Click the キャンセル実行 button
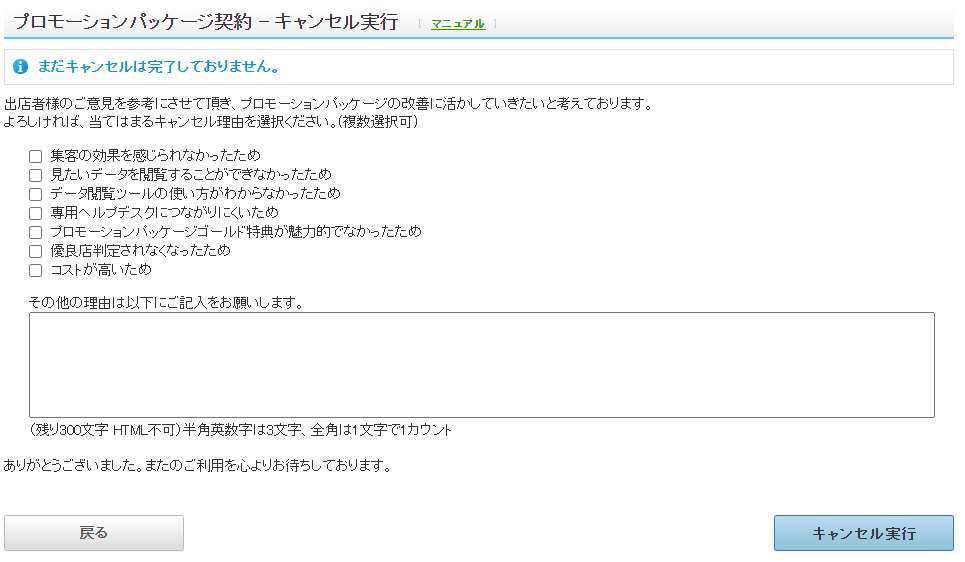Screen dimensions: 965x562 863,533
